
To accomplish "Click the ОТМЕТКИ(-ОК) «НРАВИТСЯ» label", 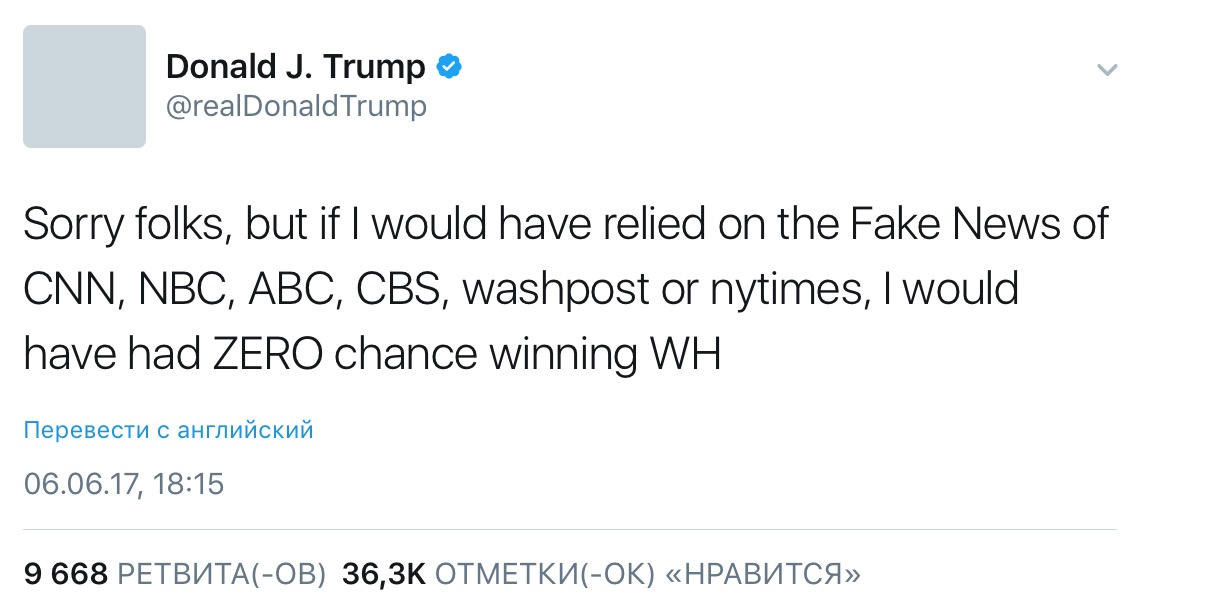I will (649, 574).
